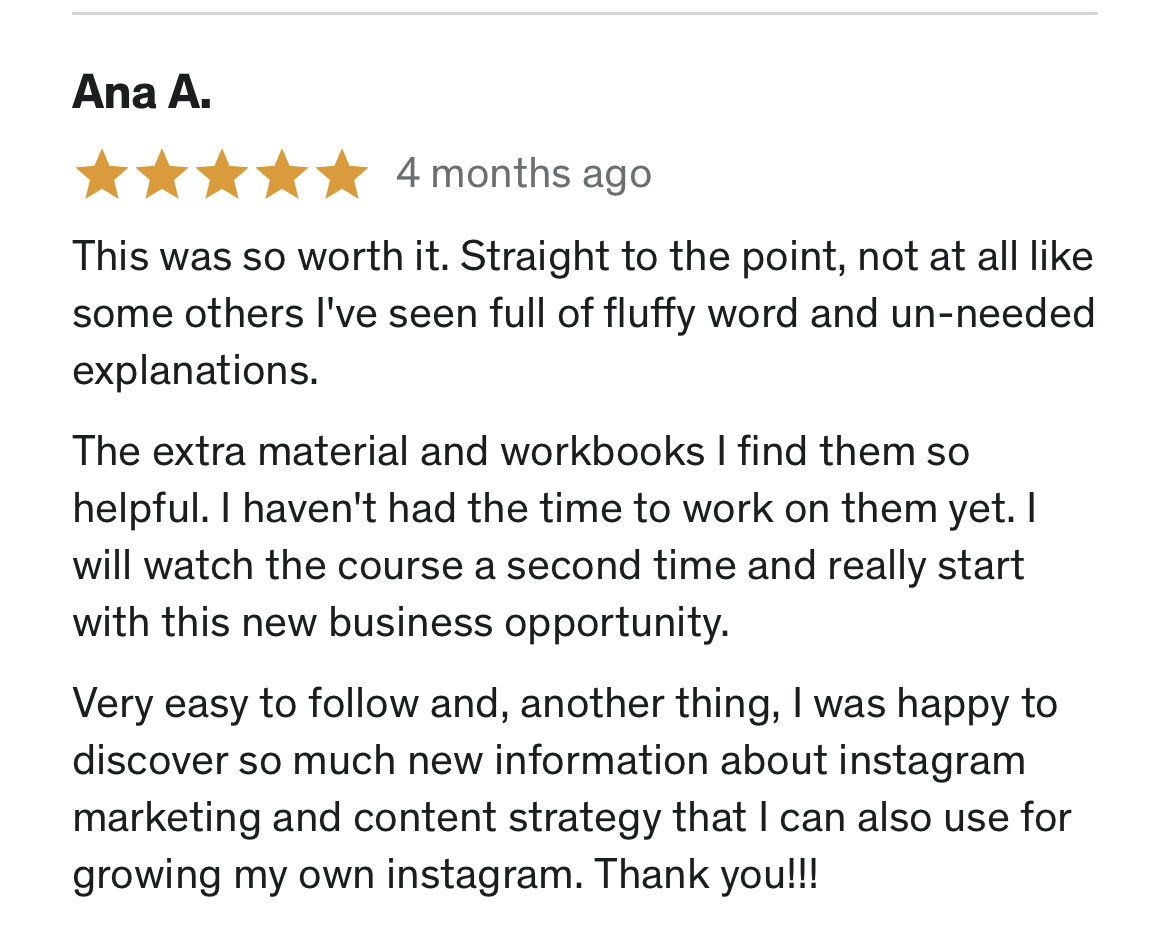Screen dimensions: 1170x928
Task: Click 'with this new business opportunity.' line
Action: (401, 624)
